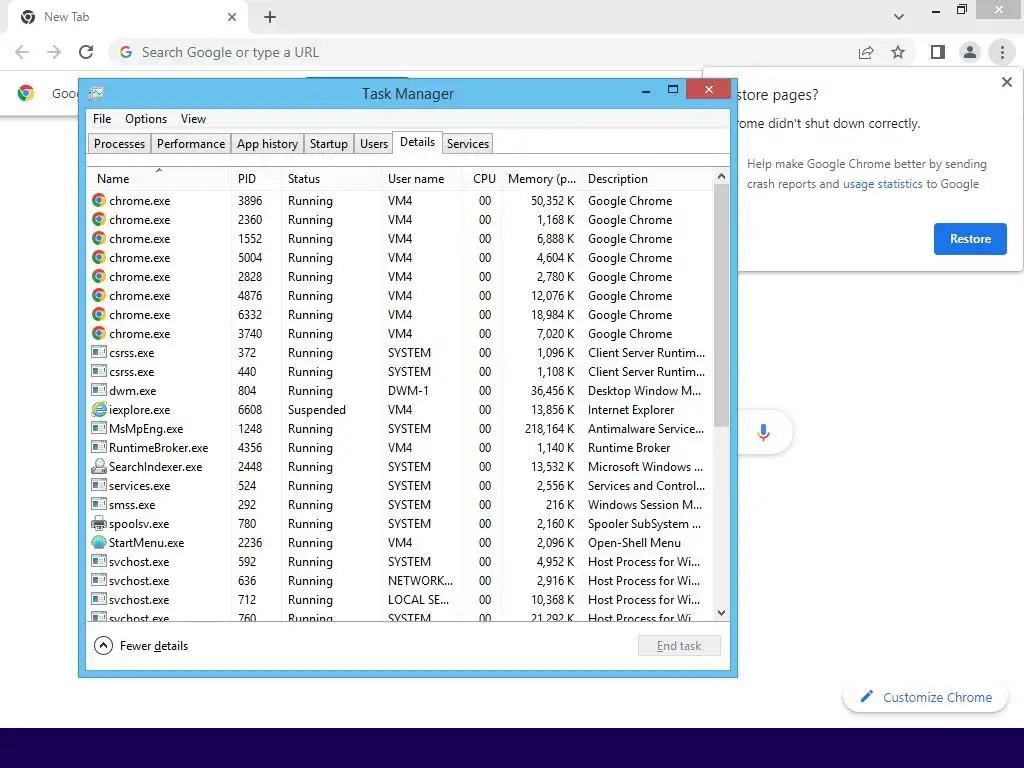Select the chrome.exe icon with PID 2360
Viewport: 1024px width, 768px height.
pos(99,219)
